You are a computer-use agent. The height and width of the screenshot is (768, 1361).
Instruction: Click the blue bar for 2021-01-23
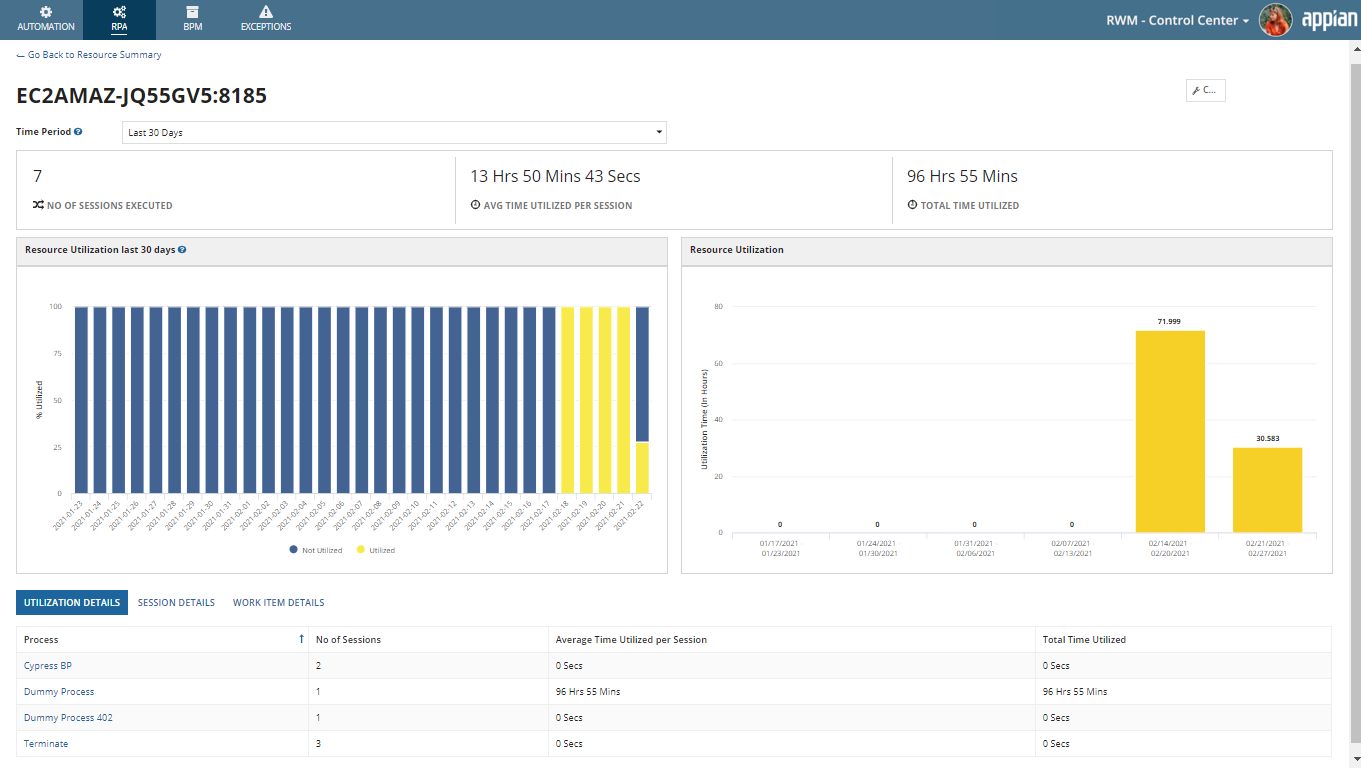coord(82,400)
